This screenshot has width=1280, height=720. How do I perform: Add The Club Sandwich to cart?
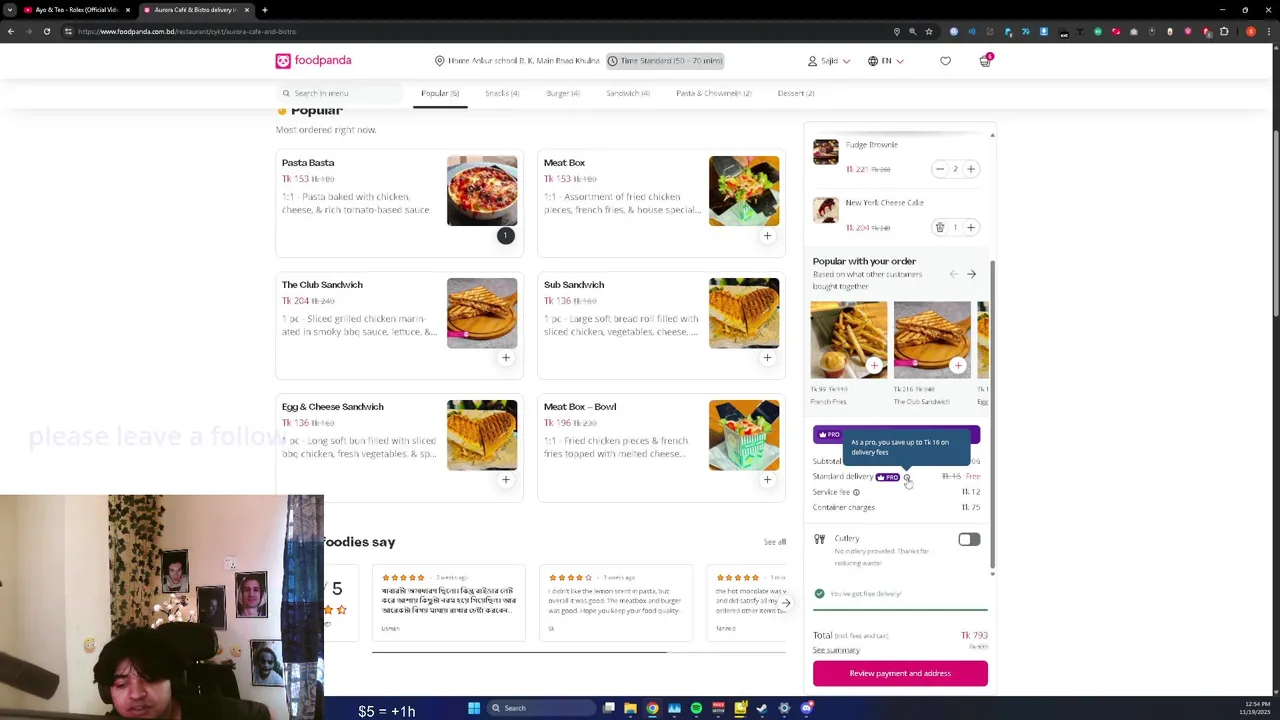505,358
